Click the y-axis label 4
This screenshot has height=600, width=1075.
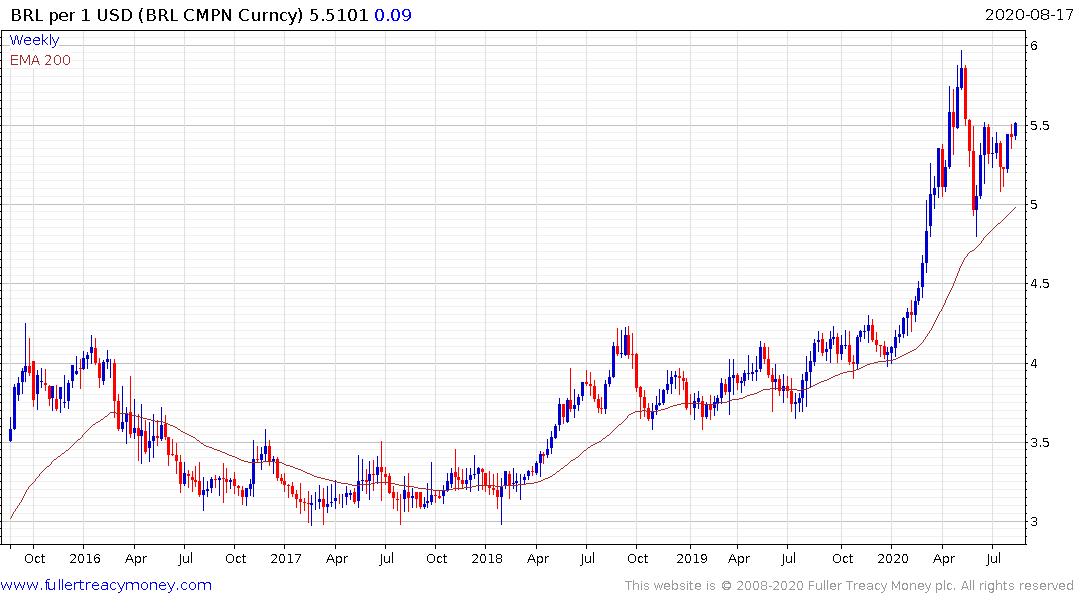tap(1034, 363)
